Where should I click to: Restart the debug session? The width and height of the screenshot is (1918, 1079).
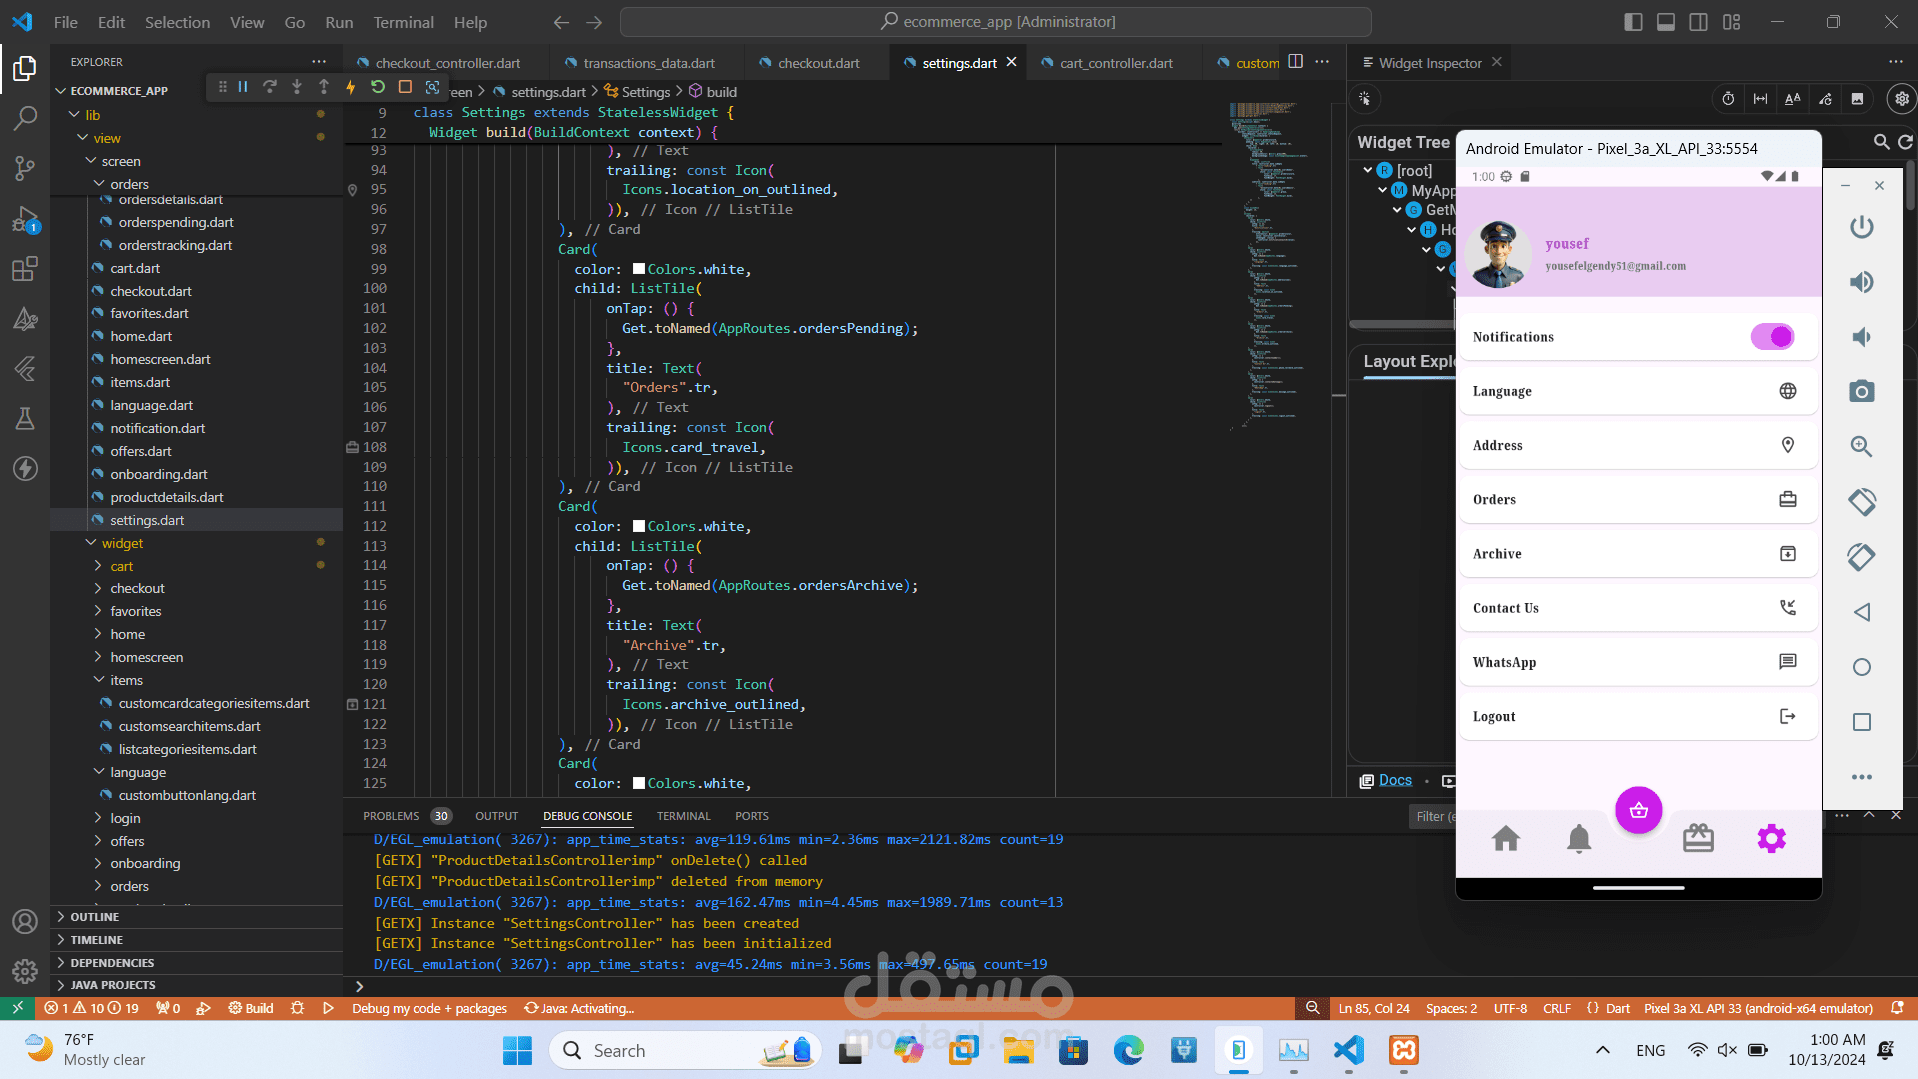tap(378, 87)
